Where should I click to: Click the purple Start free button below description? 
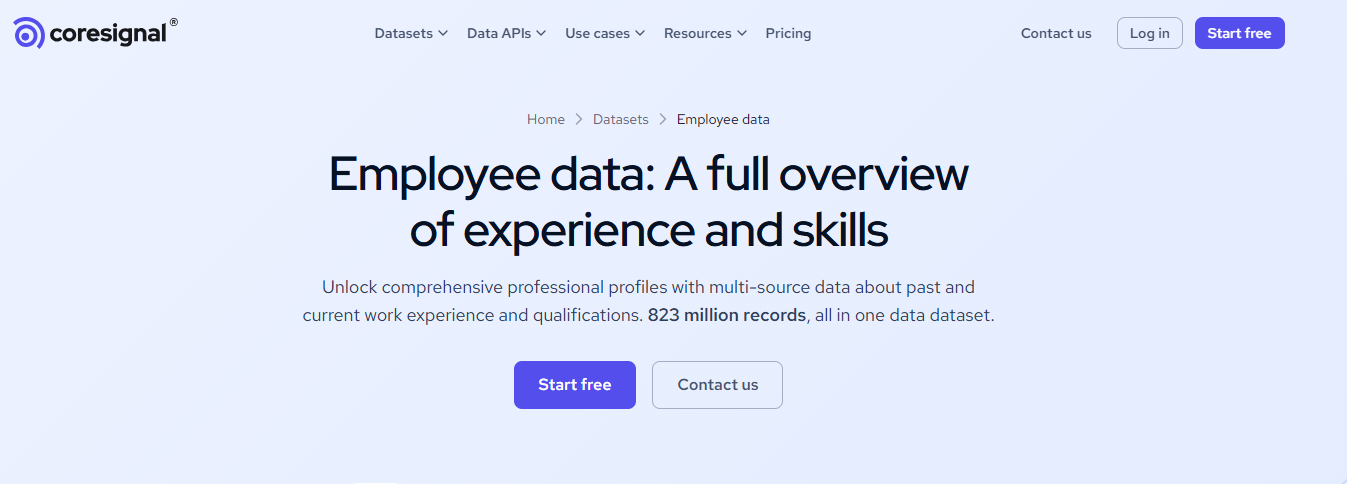[x=574, y=385]
